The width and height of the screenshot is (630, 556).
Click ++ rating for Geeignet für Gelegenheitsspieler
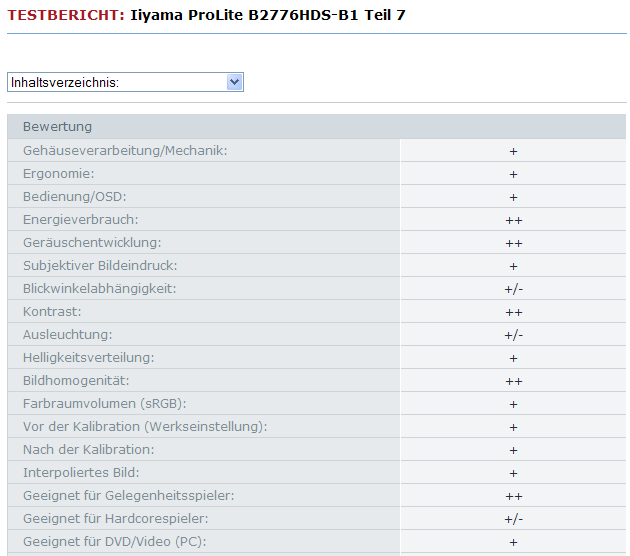point(513,496)
